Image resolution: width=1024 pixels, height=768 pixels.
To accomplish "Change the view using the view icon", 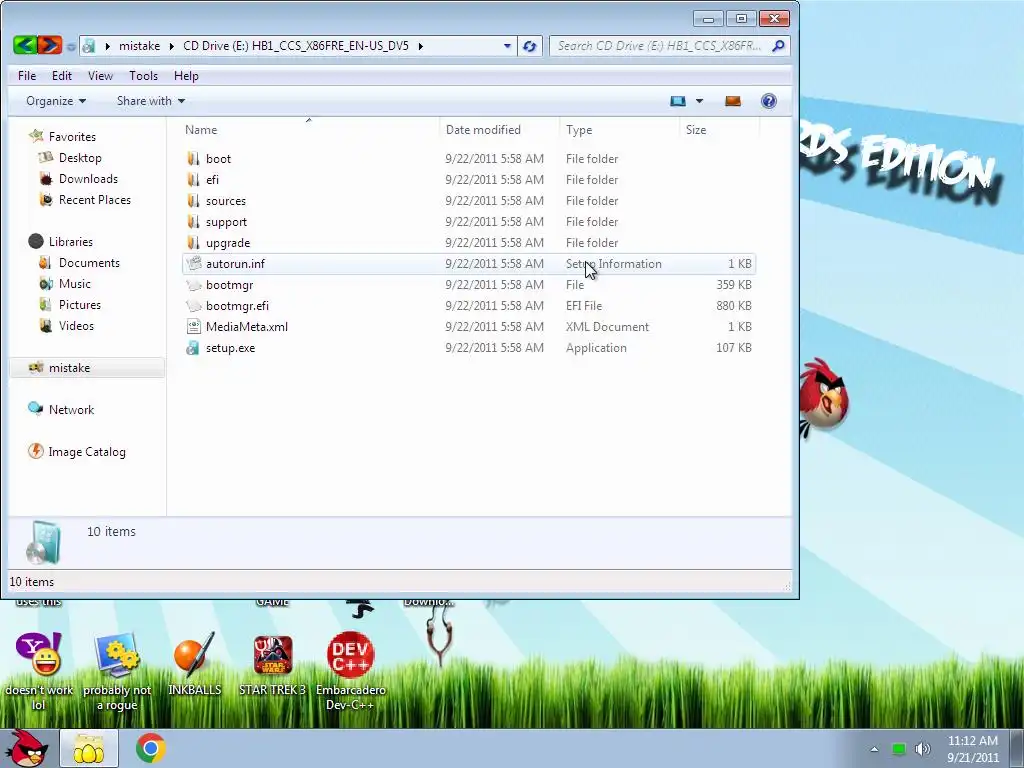I will (x=678, y=101).
